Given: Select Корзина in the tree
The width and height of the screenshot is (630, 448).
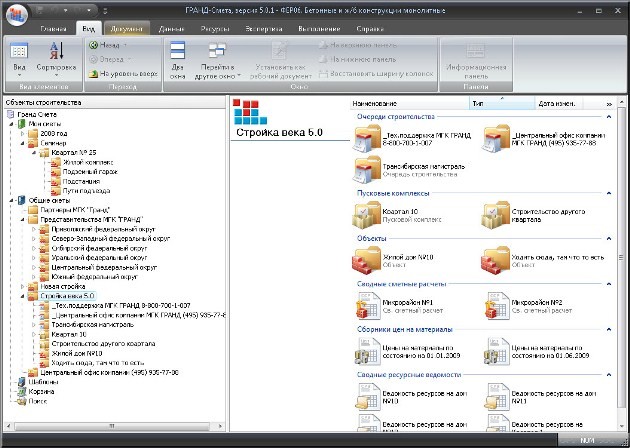Looking at the screenshot, I should pos(41,391).
